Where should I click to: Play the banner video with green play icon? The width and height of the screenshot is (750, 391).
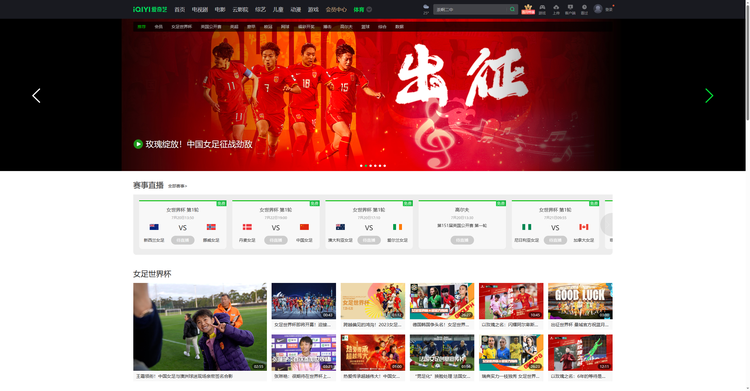point(138,144)
